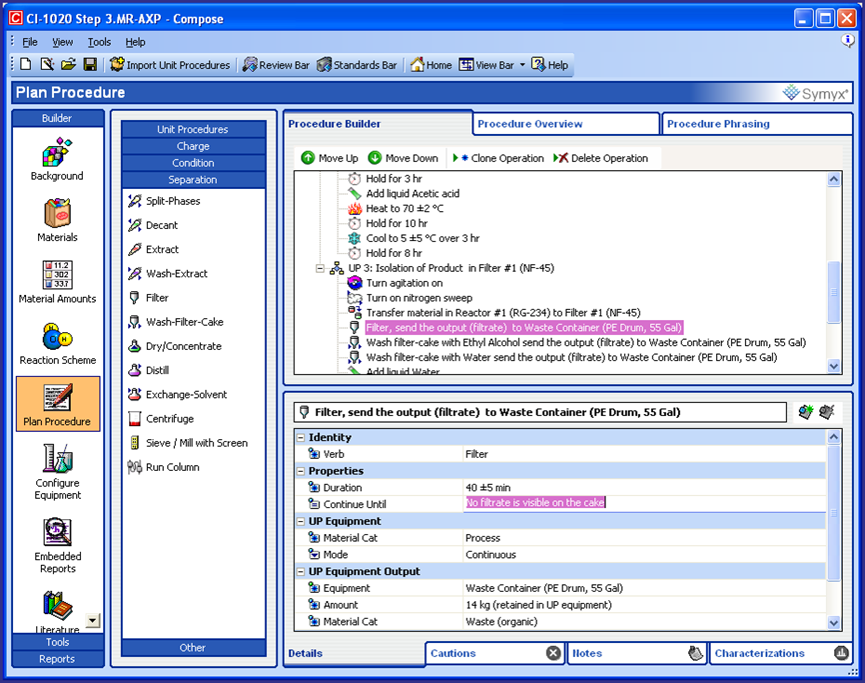Collapse the UP 3 Isolation of Product node
865x683 pixels.
click(321, 268)
